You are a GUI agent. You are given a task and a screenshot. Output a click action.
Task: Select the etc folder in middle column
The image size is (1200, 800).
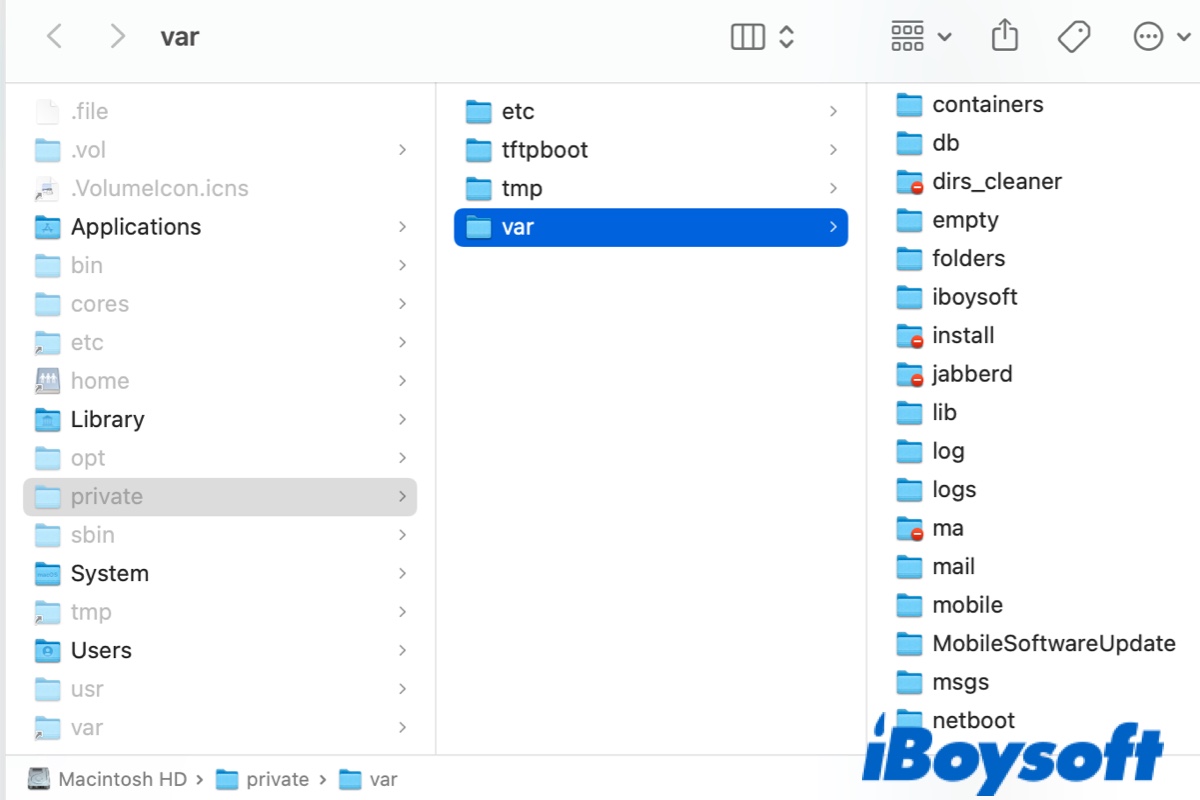point(518,112)
